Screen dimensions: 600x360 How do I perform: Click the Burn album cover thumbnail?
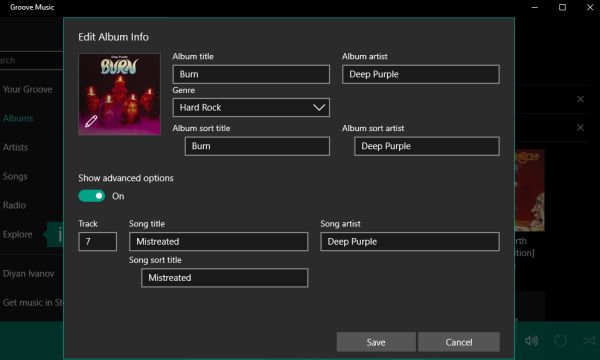pyautogui.click(x=119, y=94)
